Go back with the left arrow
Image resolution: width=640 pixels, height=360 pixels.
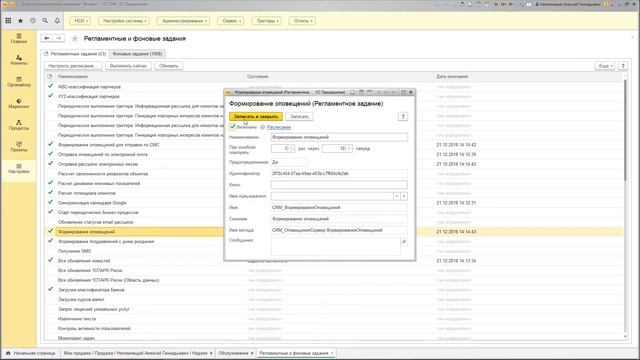point(47,38)
